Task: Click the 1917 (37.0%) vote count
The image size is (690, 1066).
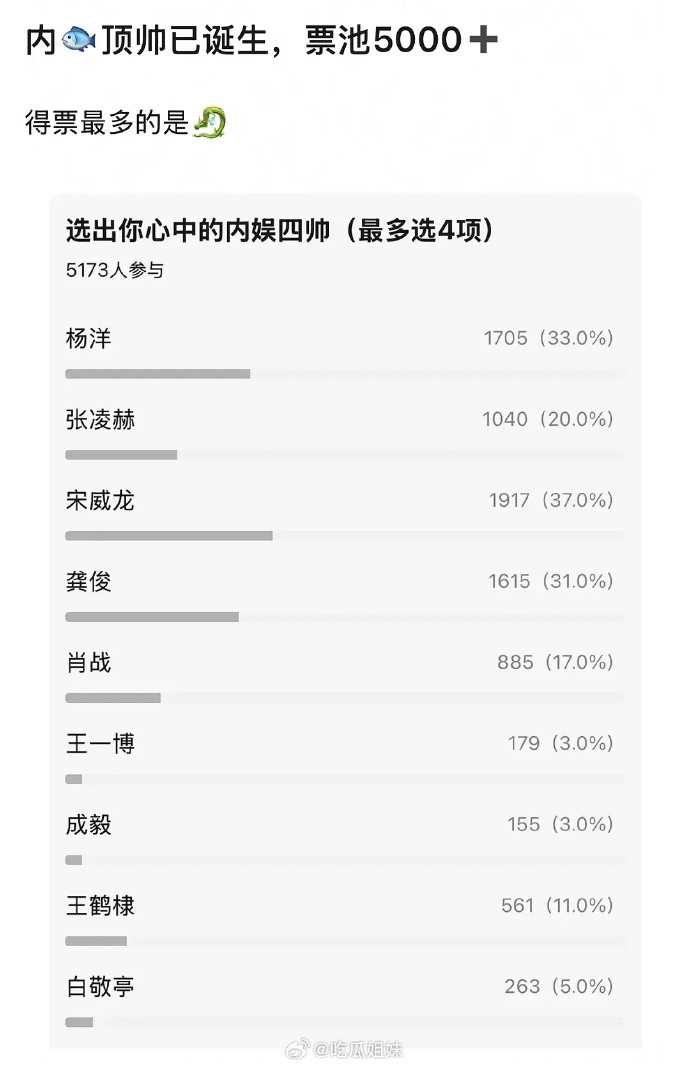Action: point(551,500)
